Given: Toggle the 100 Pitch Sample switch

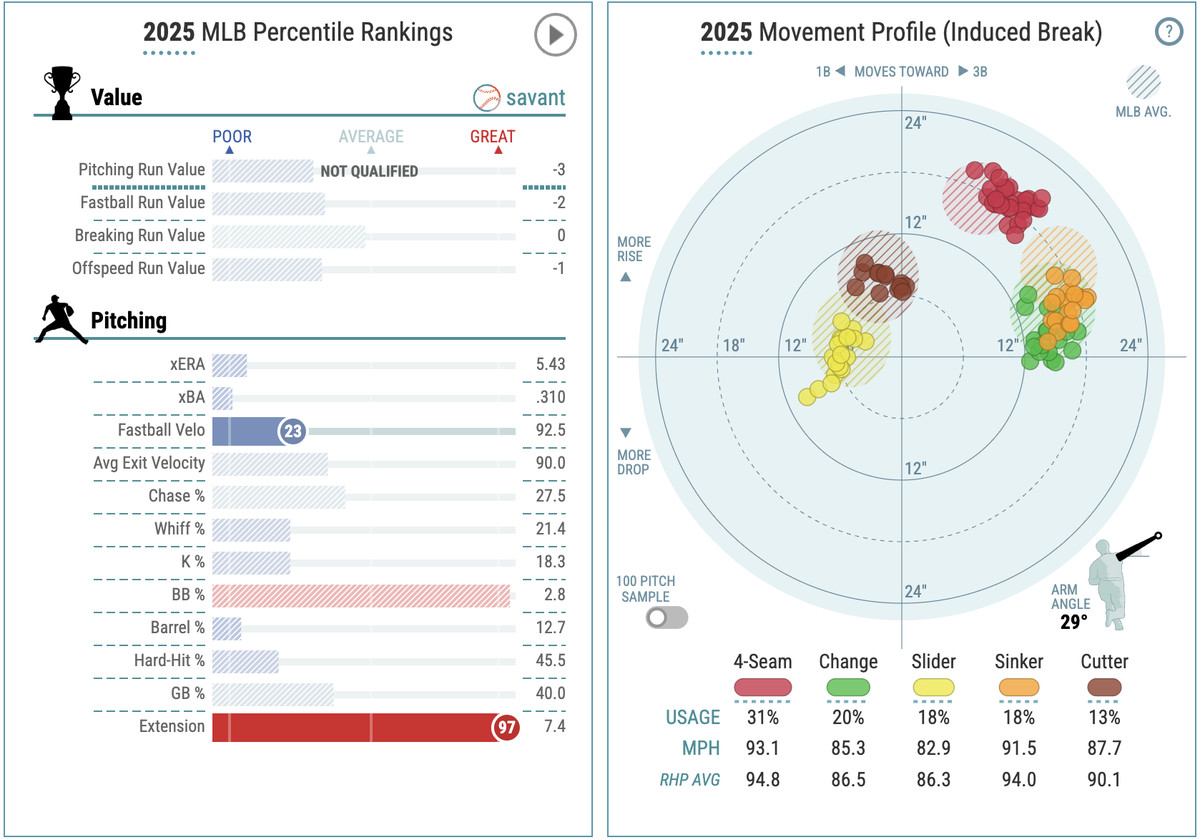Looking at the screenshot, I should pos(666,617).
